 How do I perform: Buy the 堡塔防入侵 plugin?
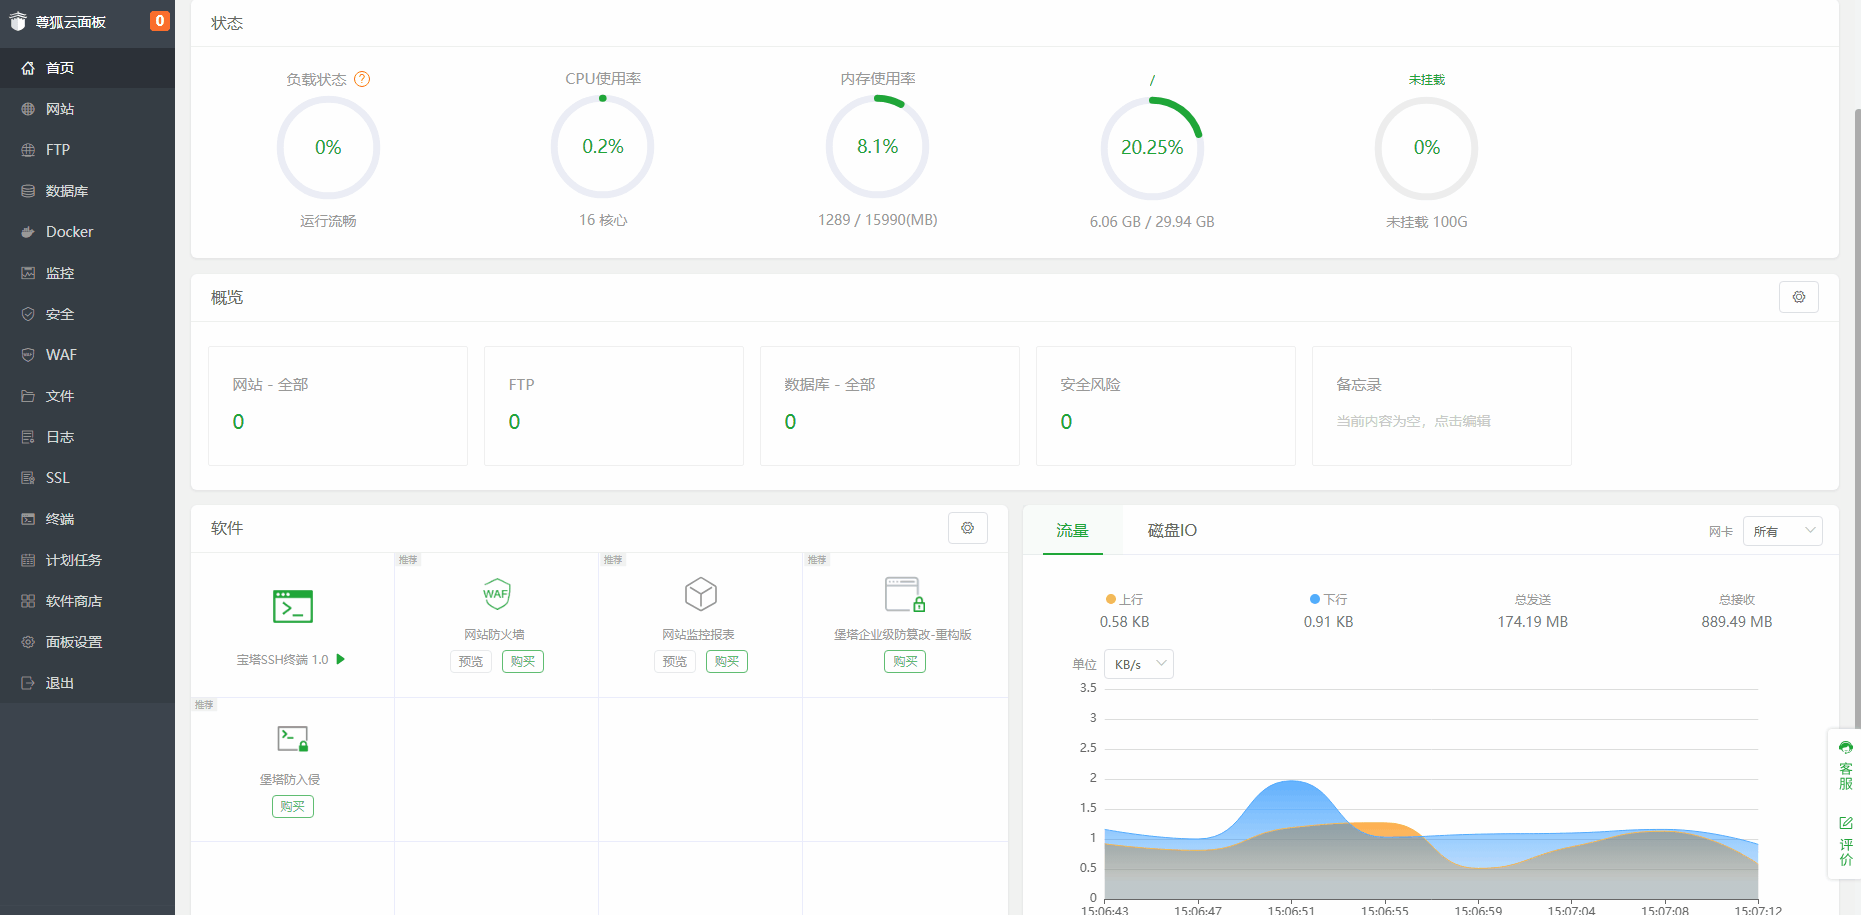click(293, 806)
